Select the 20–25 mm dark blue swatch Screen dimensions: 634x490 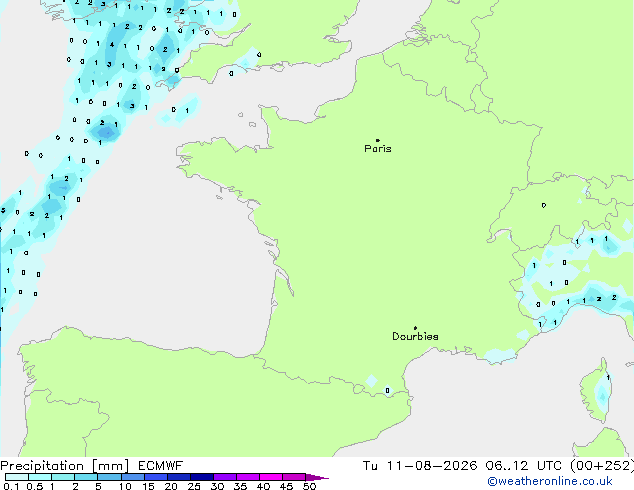[178, 477]
